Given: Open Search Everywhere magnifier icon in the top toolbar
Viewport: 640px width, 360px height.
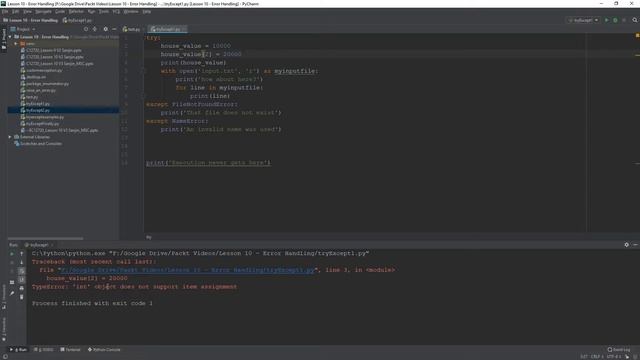Looking at the screenshot, I should tap(635, 20).
